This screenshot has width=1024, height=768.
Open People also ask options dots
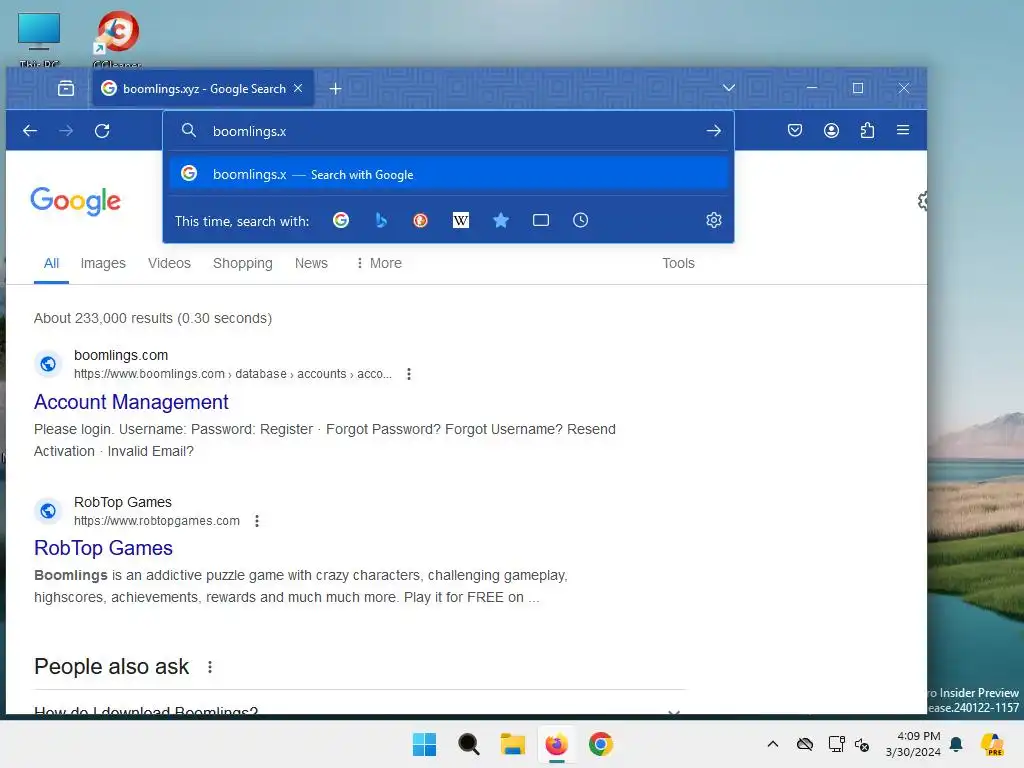(x=210, y=667)
